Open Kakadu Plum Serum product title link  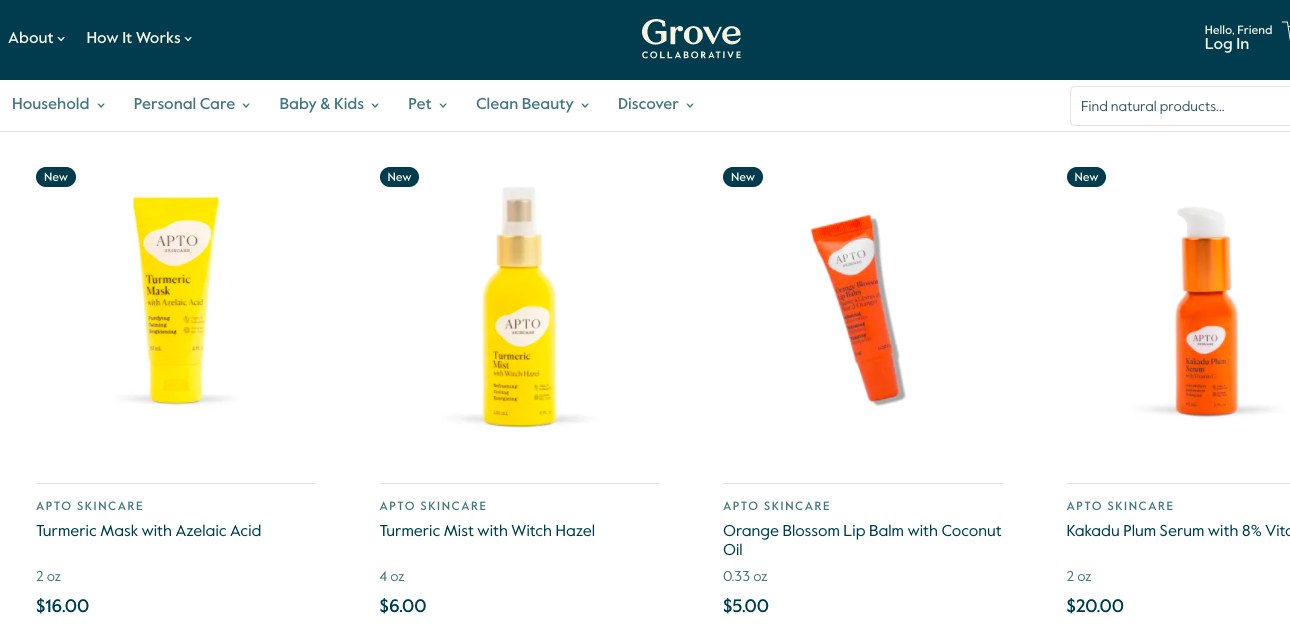click(1178, 531)
